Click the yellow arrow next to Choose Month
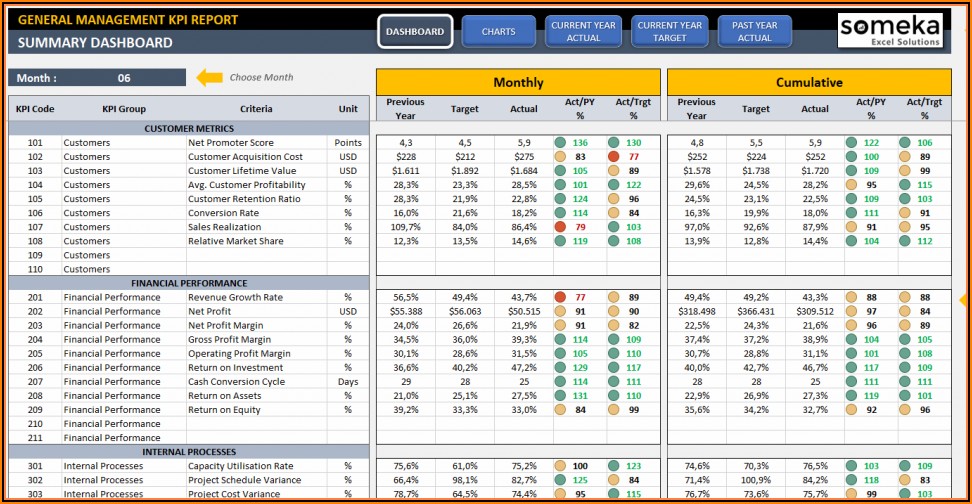This screenshot has width=972, height=504. coord(209,78)
